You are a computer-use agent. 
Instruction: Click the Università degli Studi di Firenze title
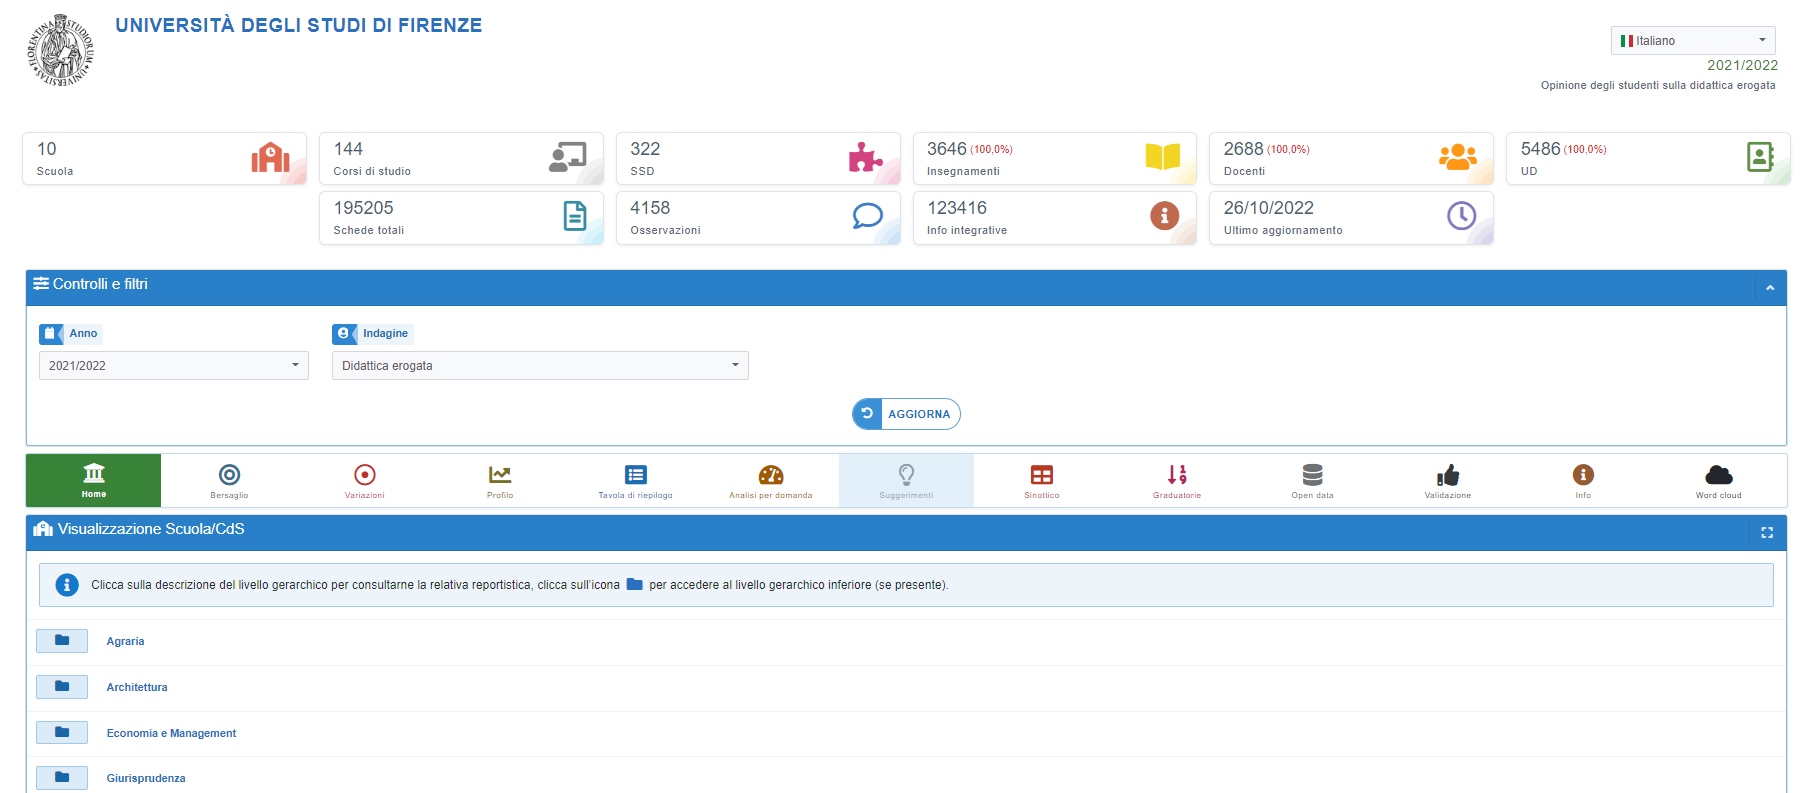tap(299, 25)
